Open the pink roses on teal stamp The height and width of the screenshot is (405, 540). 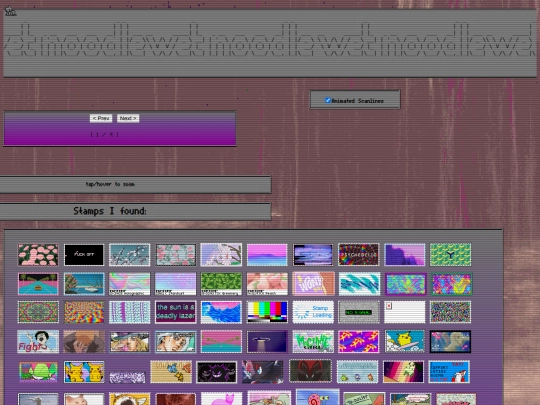pos(175,255)
